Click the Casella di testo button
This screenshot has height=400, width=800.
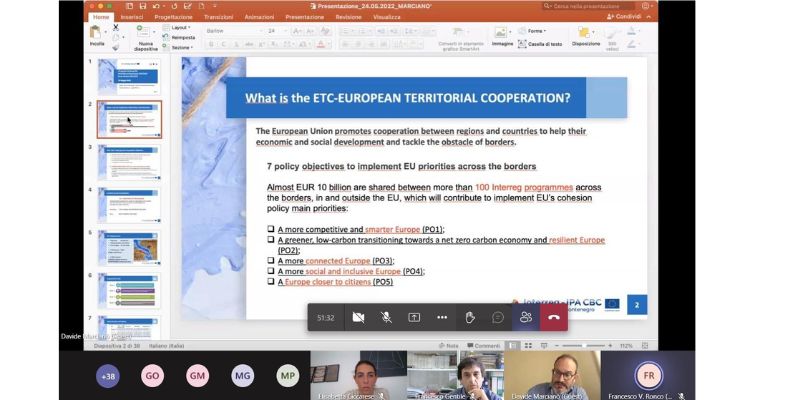tap(540, 44)
